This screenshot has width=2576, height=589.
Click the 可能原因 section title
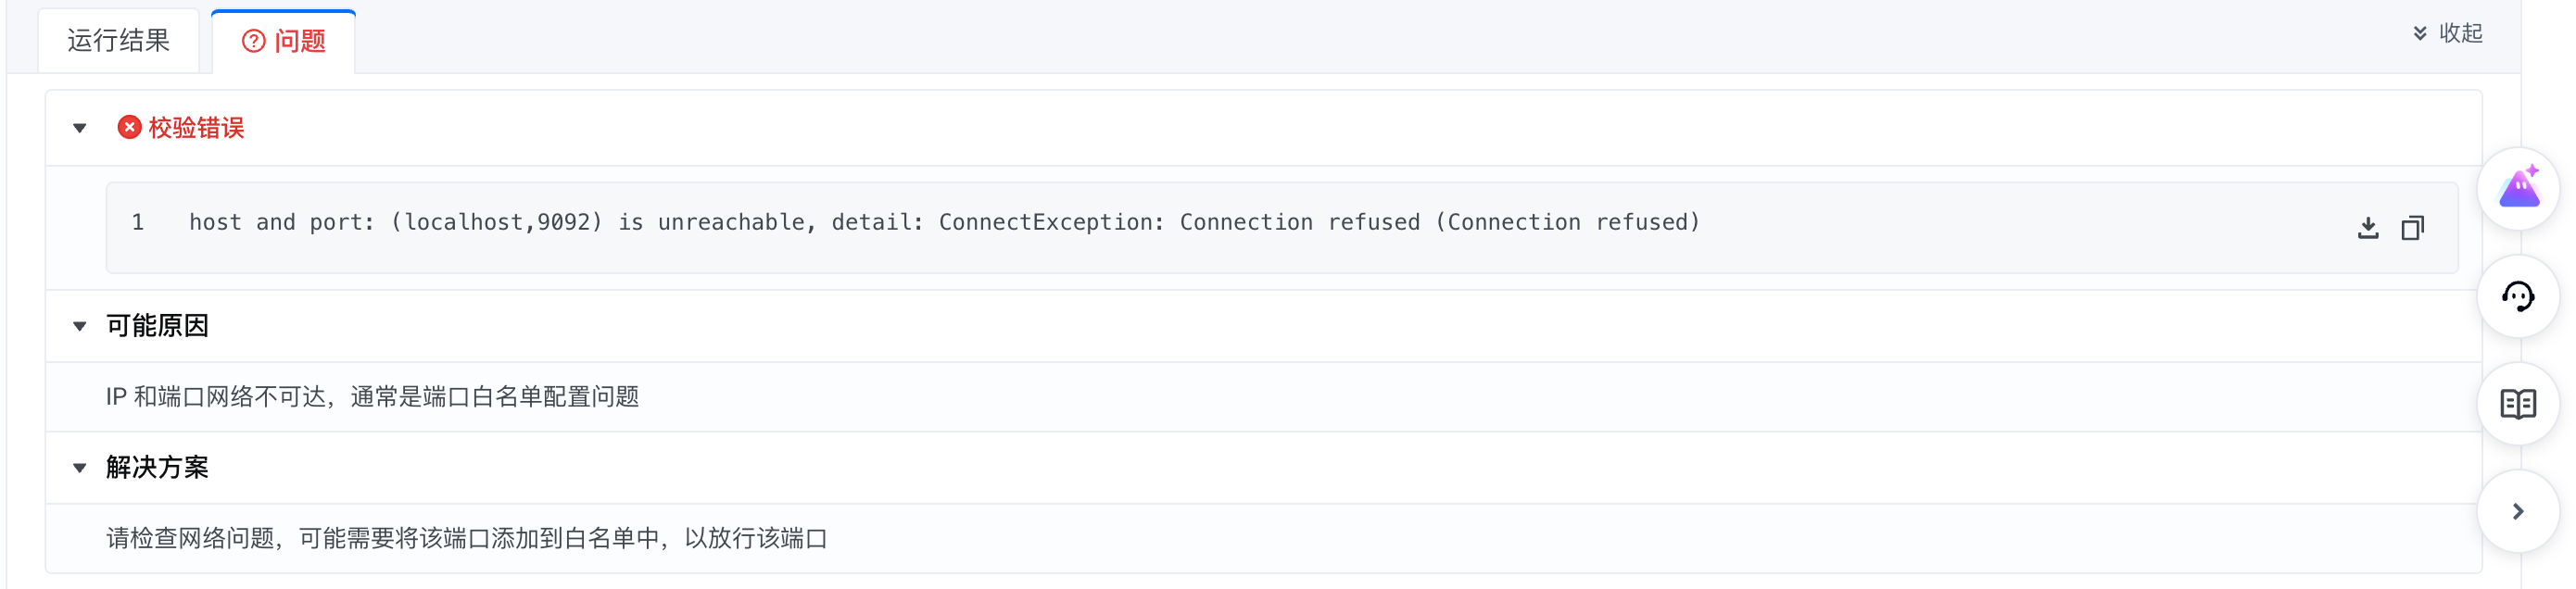click(x=157, y=326)
